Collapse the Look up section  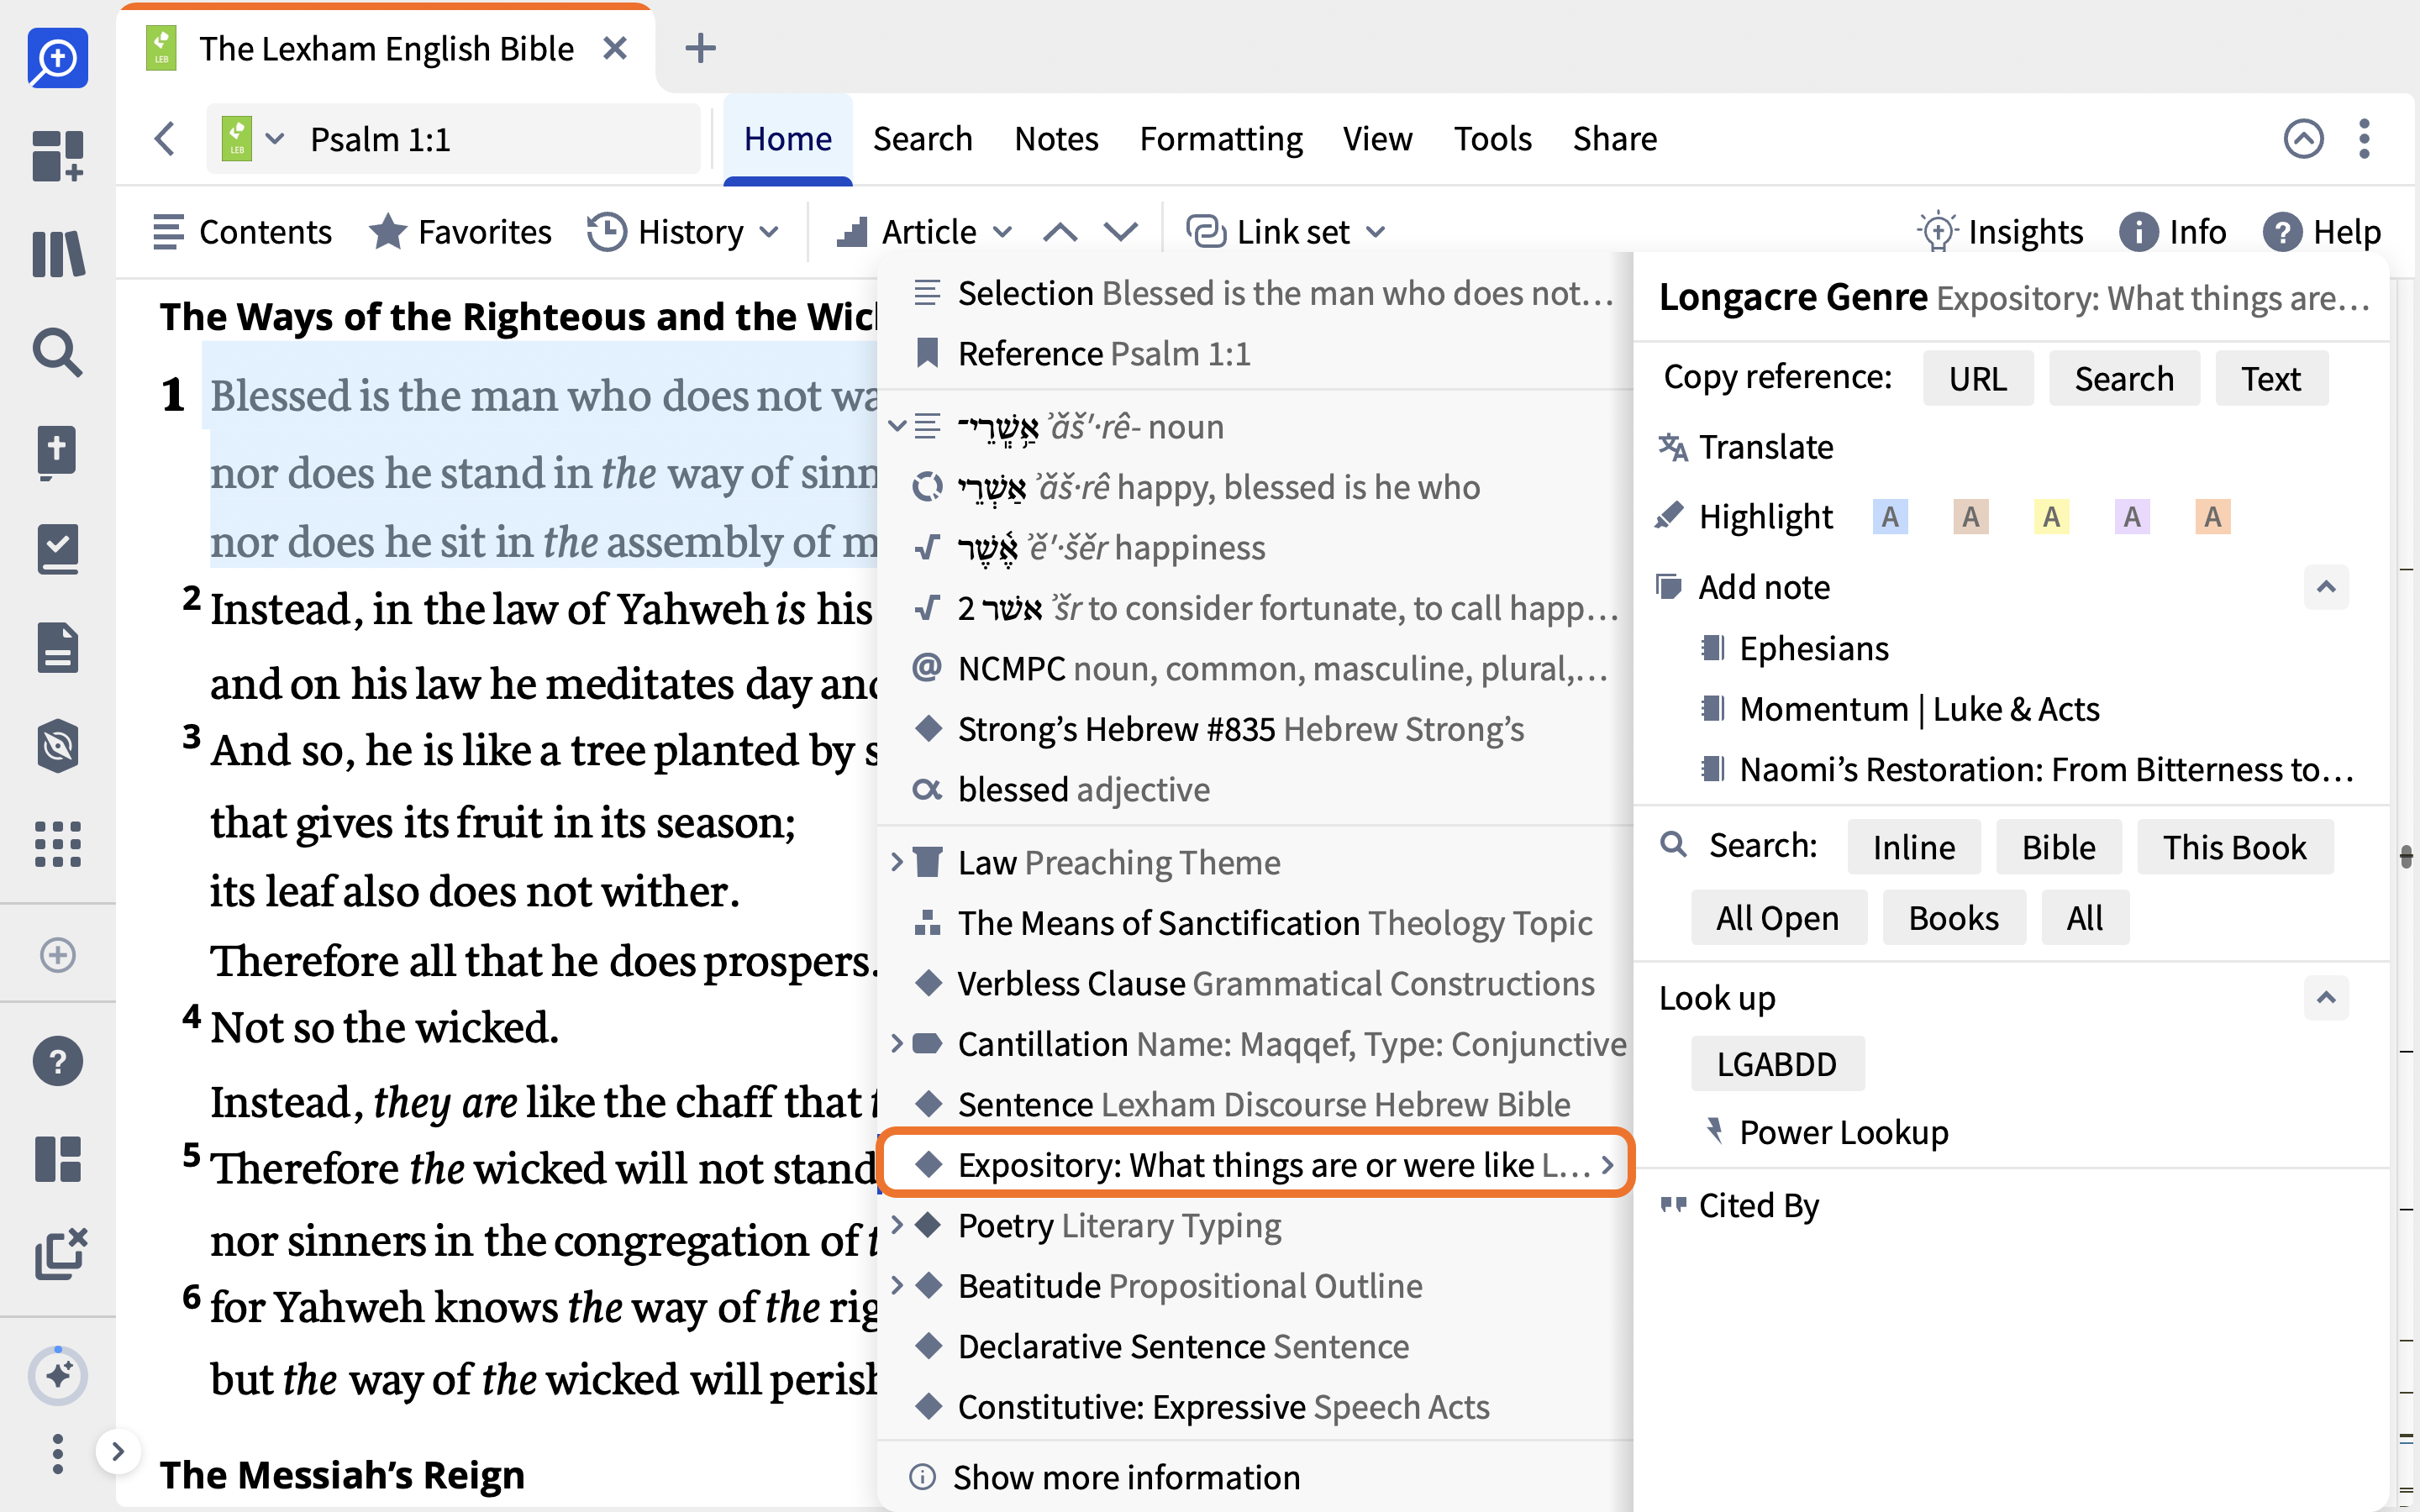pos(2326,997)
